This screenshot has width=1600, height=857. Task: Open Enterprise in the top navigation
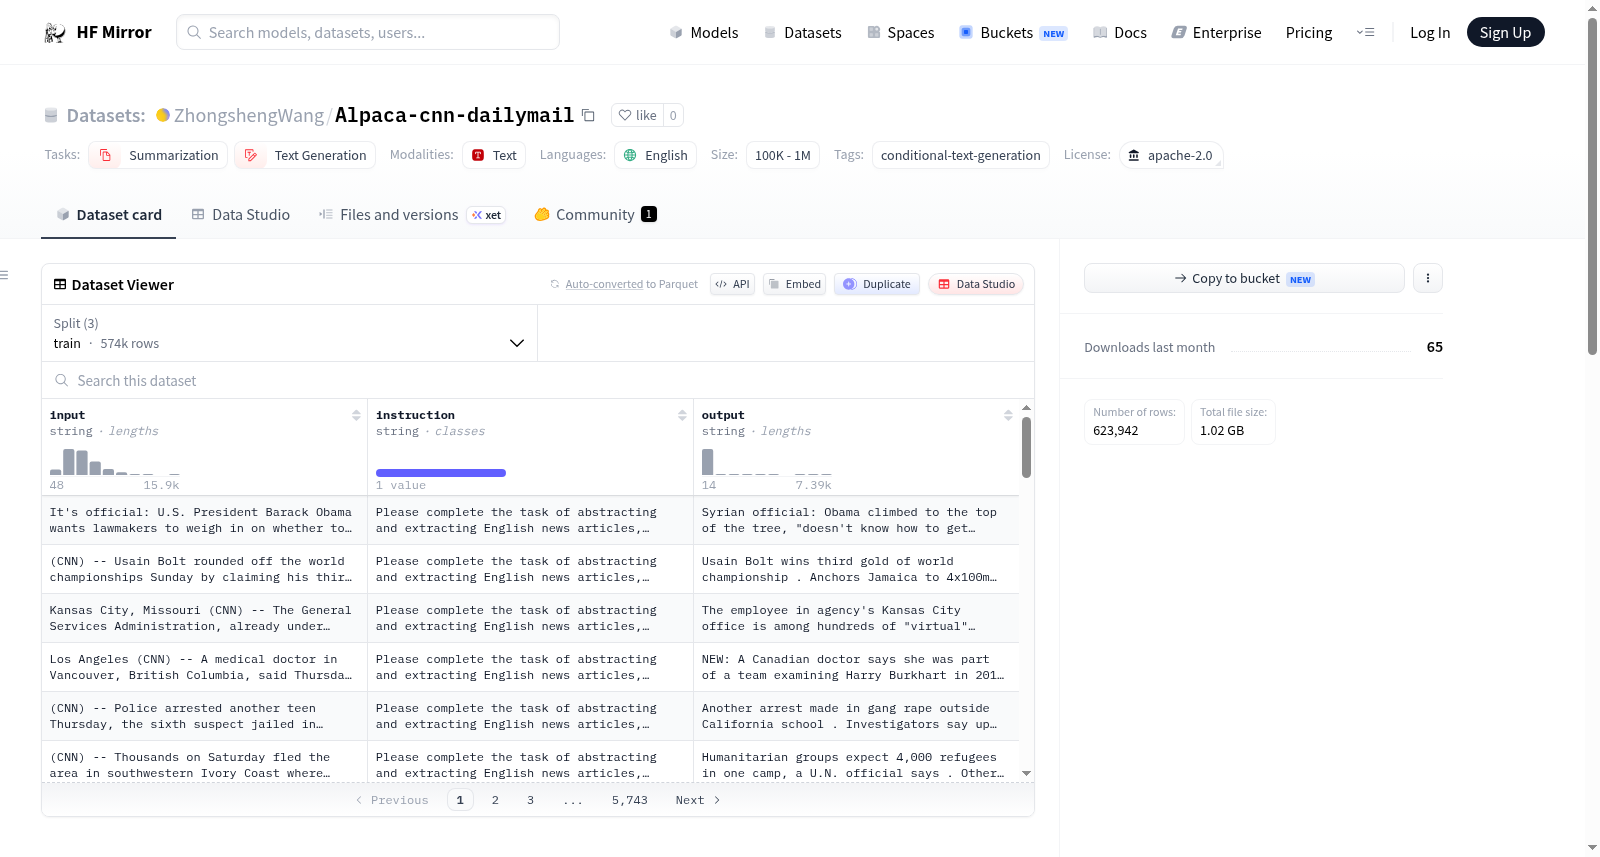click(1217, 33)
